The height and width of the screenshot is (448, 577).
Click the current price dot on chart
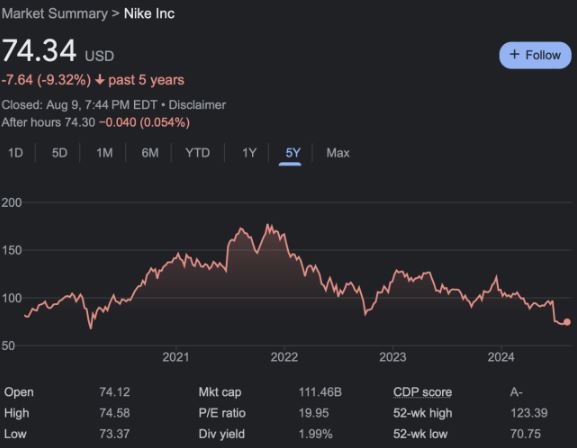pos(567,322)
